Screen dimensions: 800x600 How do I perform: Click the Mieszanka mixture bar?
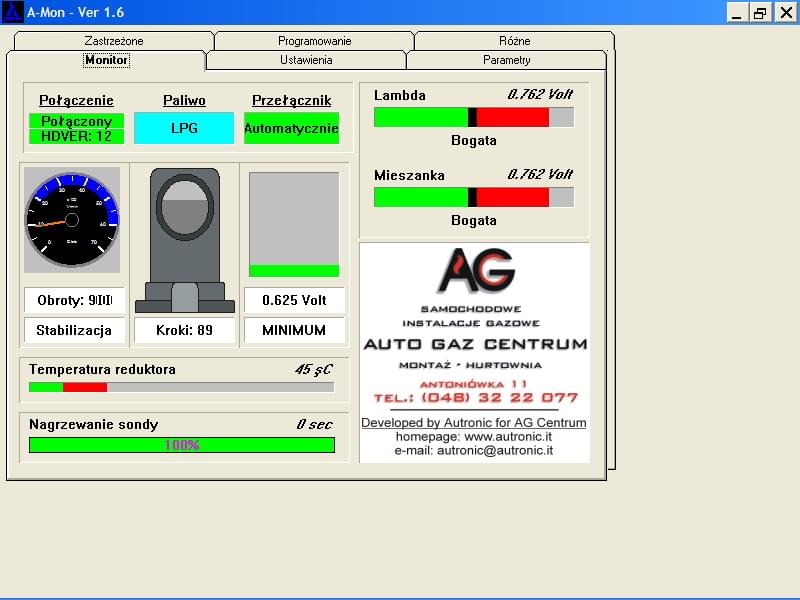473,197
